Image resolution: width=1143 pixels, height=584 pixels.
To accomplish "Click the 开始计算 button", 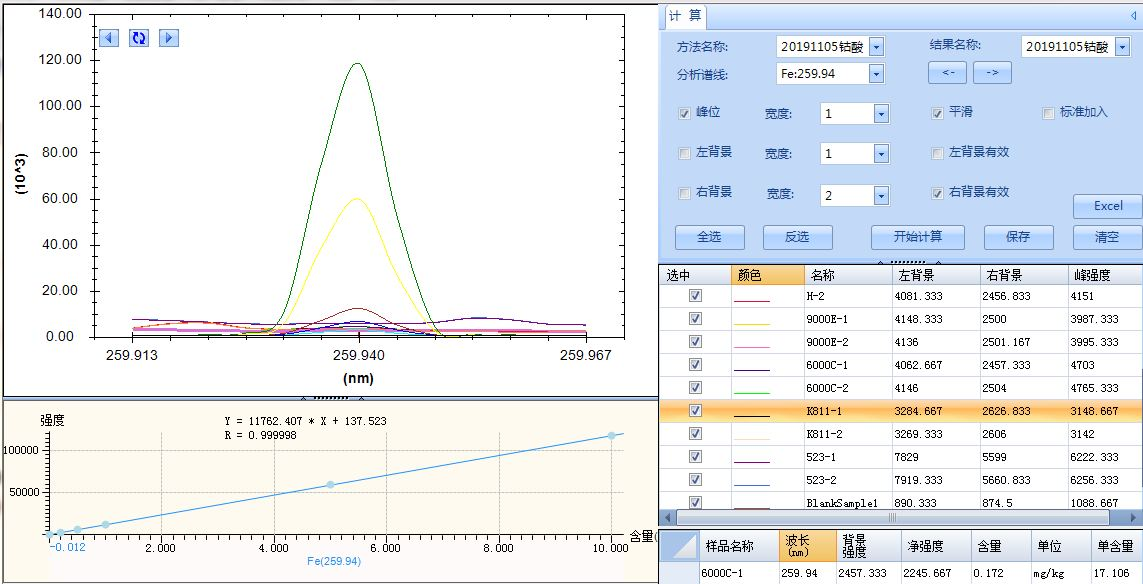I will point(916,237).
